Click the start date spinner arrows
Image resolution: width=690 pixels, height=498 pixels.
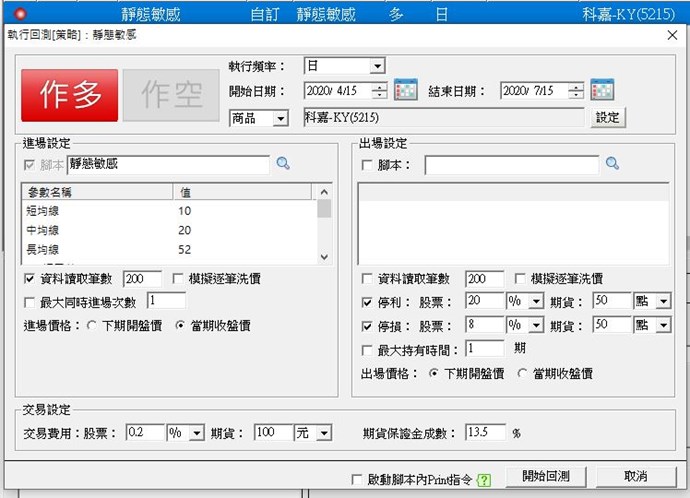[378, 91]
